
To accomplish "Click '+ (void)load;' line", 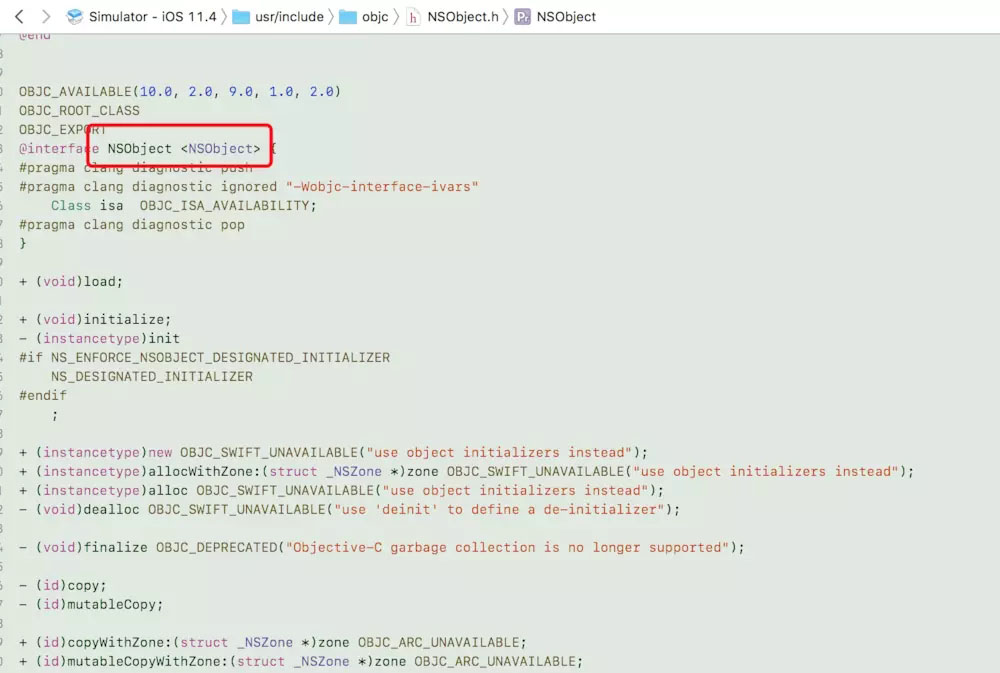I will (x=71, y=281).
